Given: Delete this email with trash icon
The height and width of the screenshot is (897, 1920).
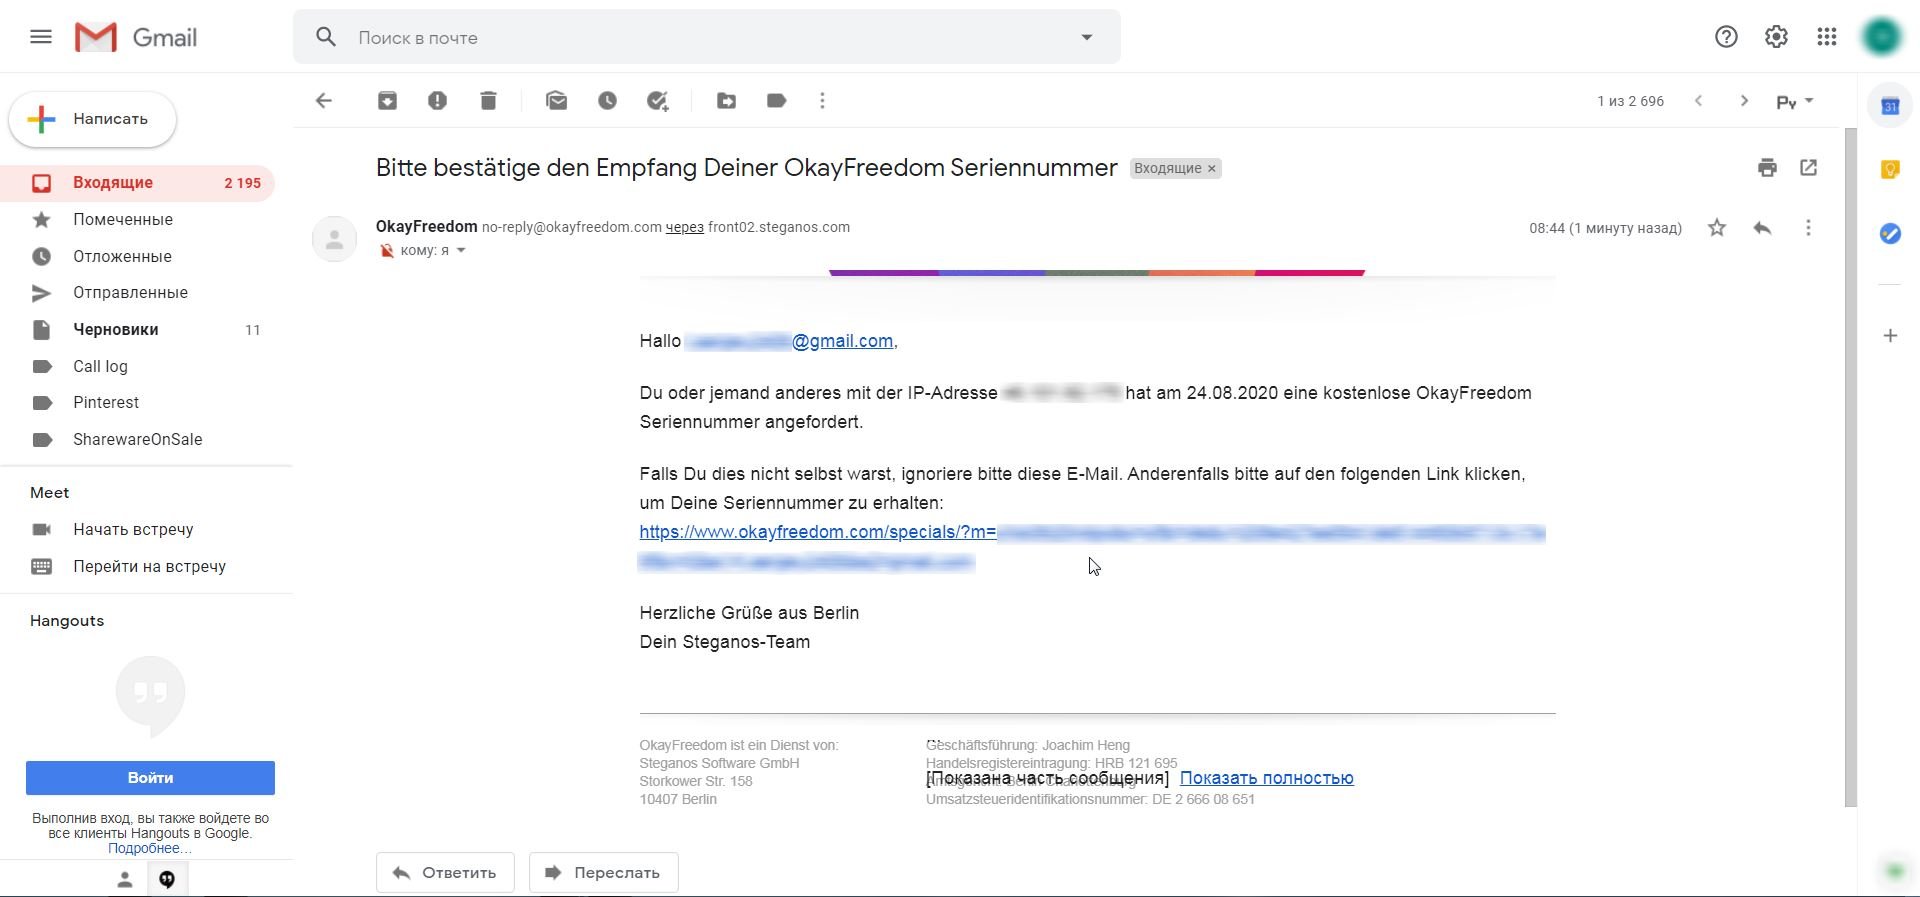Looking at the screenshot, I should point(488,101).
